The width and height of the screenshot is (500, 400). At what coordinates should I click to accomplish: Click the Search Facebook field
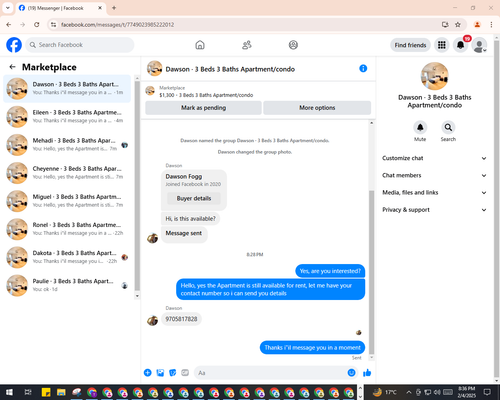pos(80,45)
